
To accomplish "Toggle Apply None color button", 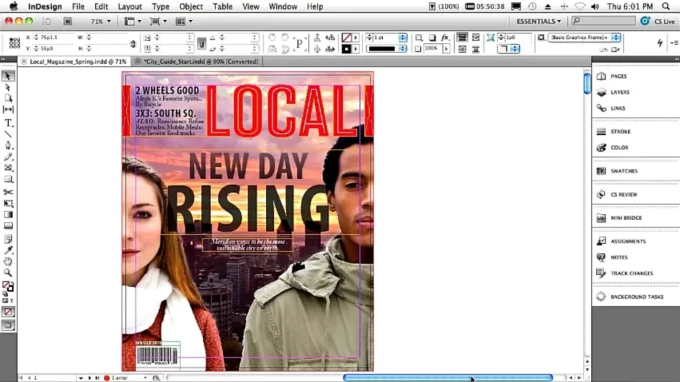I will 8,311.
